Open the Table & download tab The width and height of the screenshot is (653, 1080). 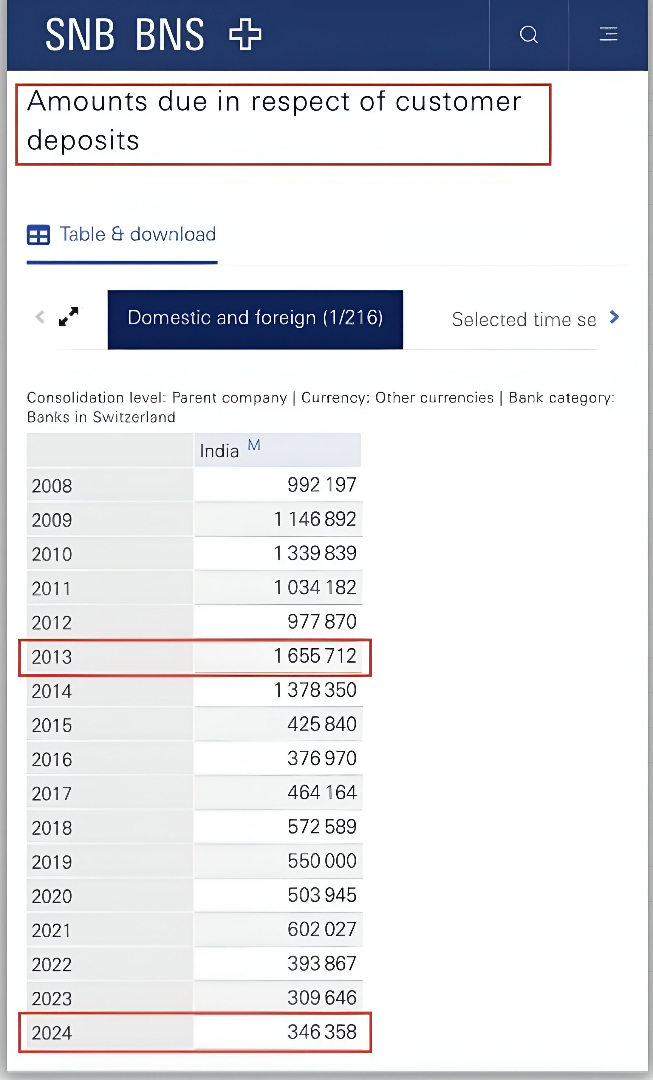[x=137, y=234]
